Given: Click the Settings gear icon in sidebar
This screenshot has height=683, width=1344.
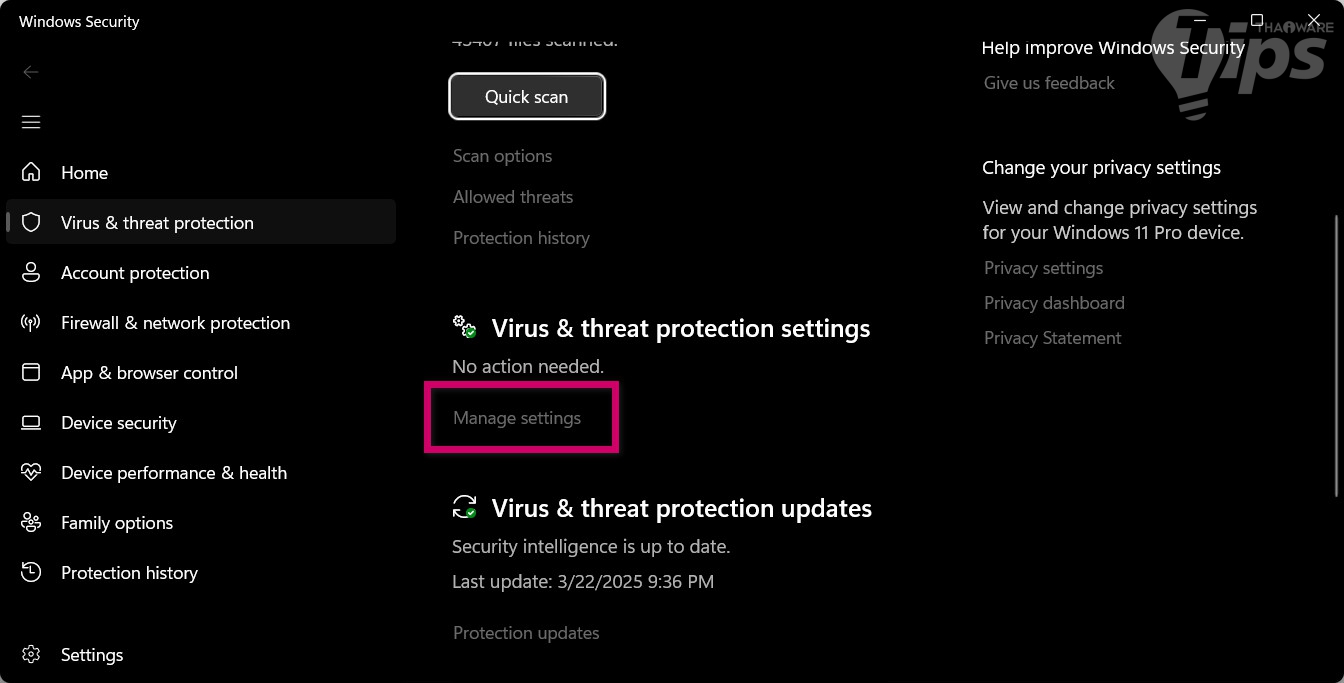Looking at the screenshot, I should coord(31,654).
